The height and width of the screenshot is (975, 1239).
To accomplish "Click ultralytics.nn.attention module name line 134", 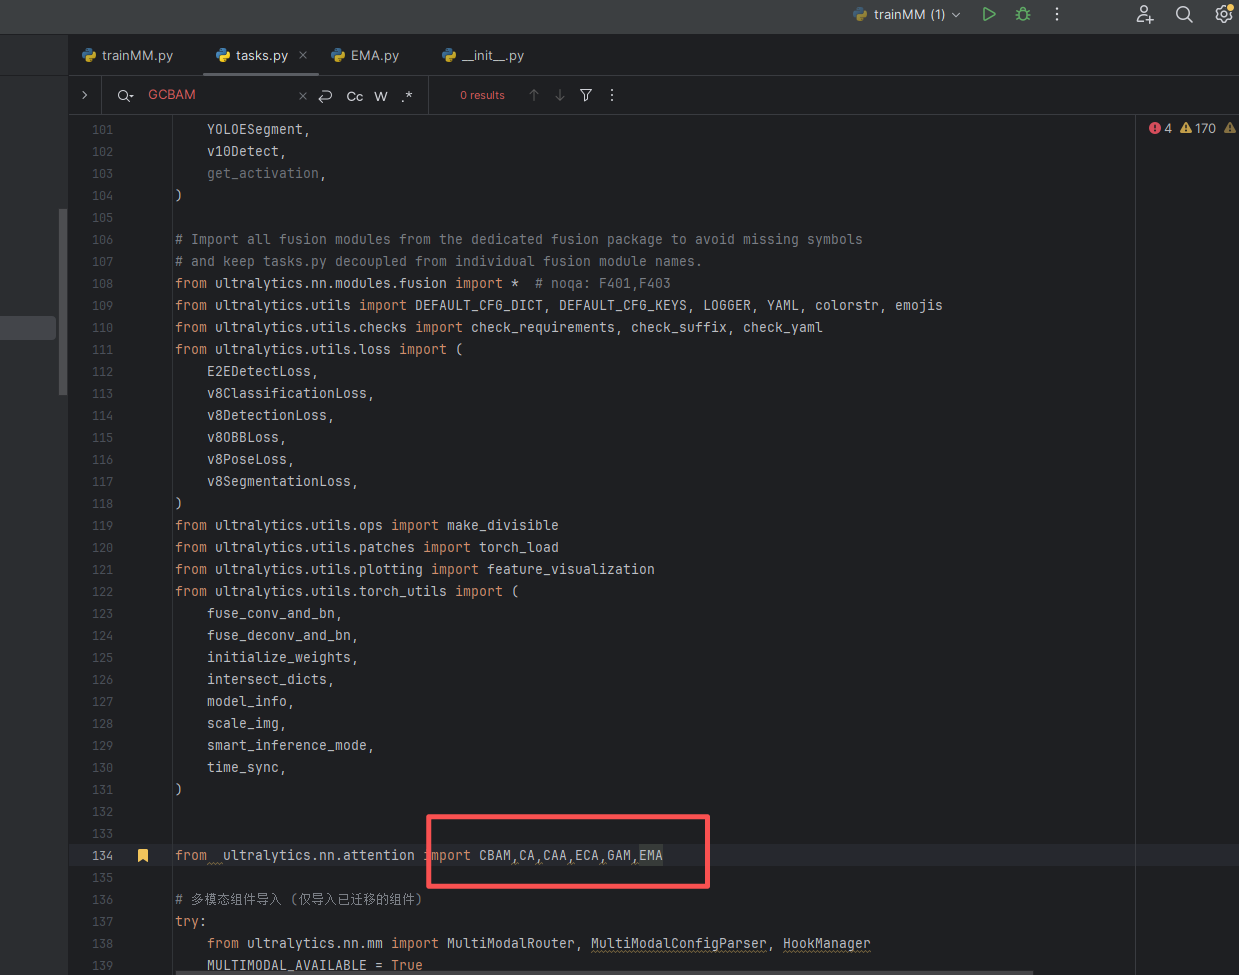I will (319, 855).
